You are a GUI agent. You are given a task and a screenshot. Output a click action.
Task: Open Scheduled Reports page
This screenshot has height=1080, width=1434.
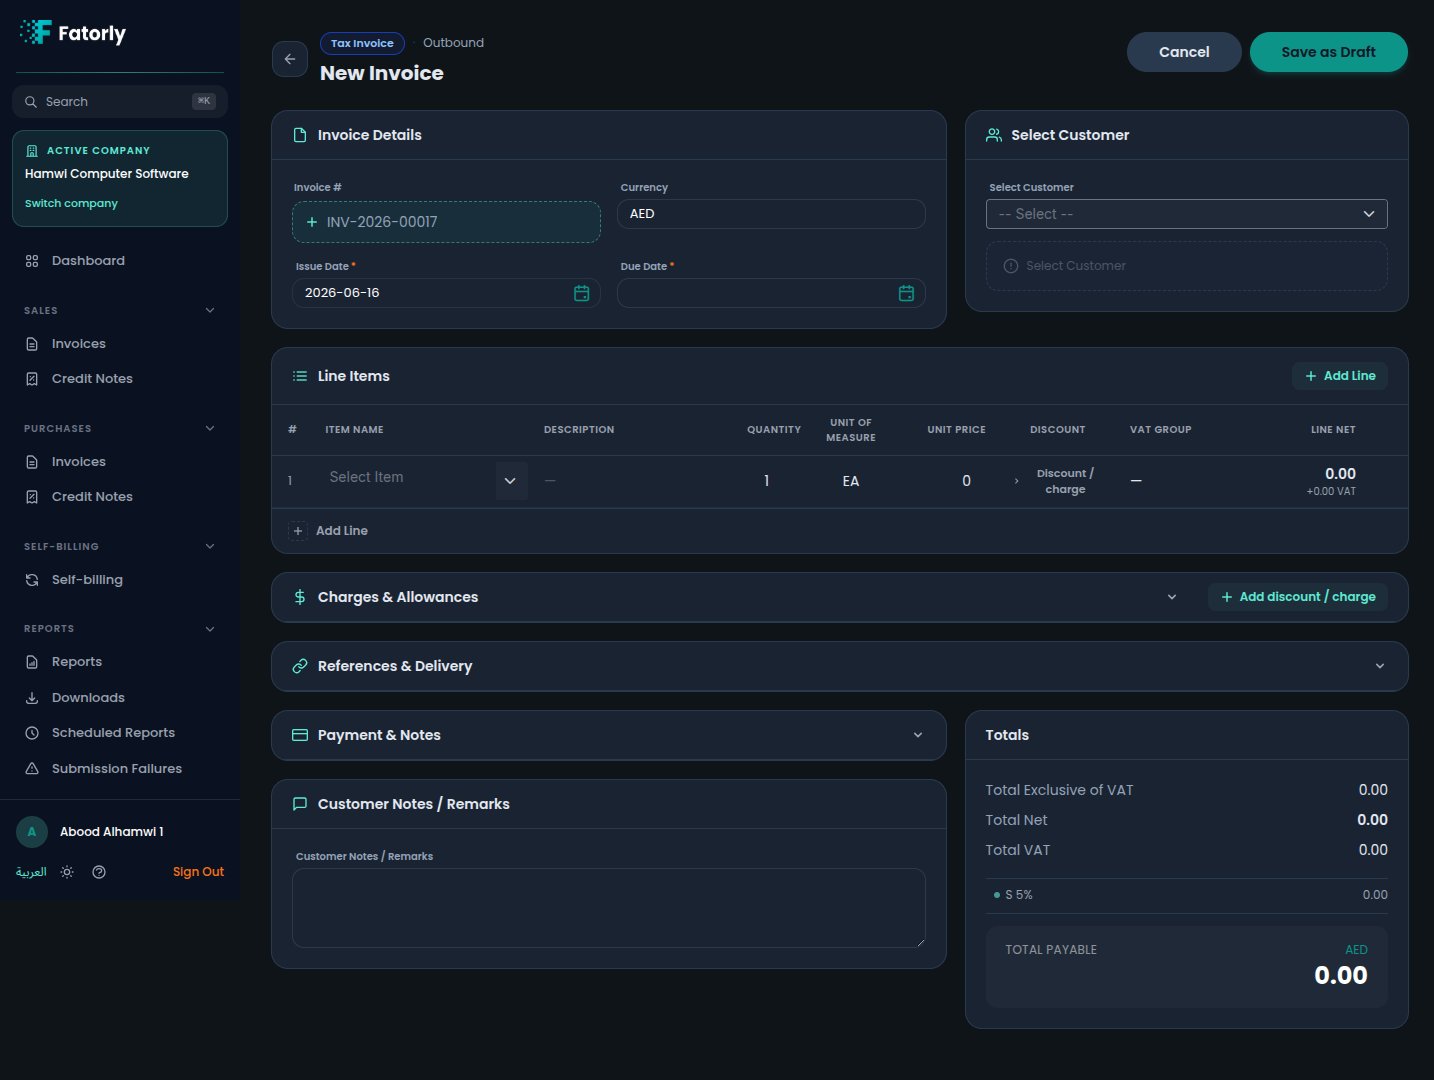click(x=120, y=733)
